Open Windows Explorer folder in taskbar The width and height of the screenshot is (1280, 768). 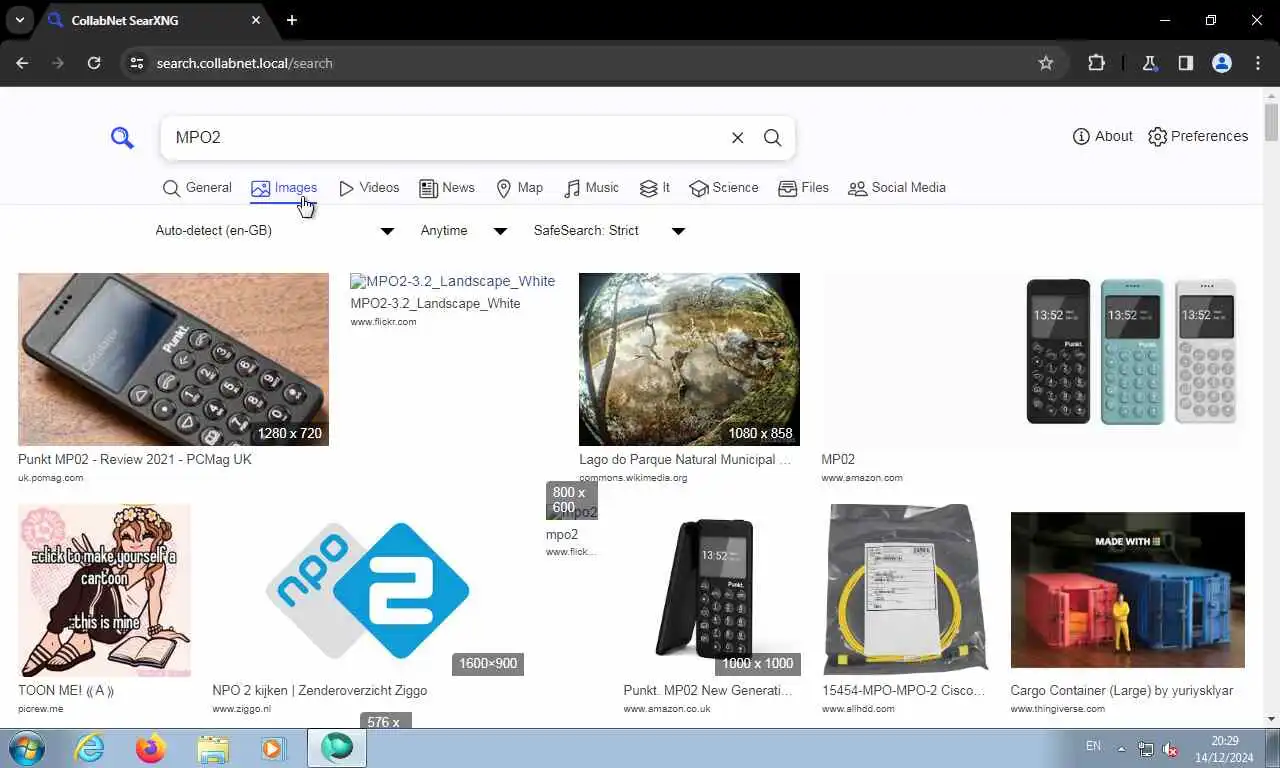(213, 748)
